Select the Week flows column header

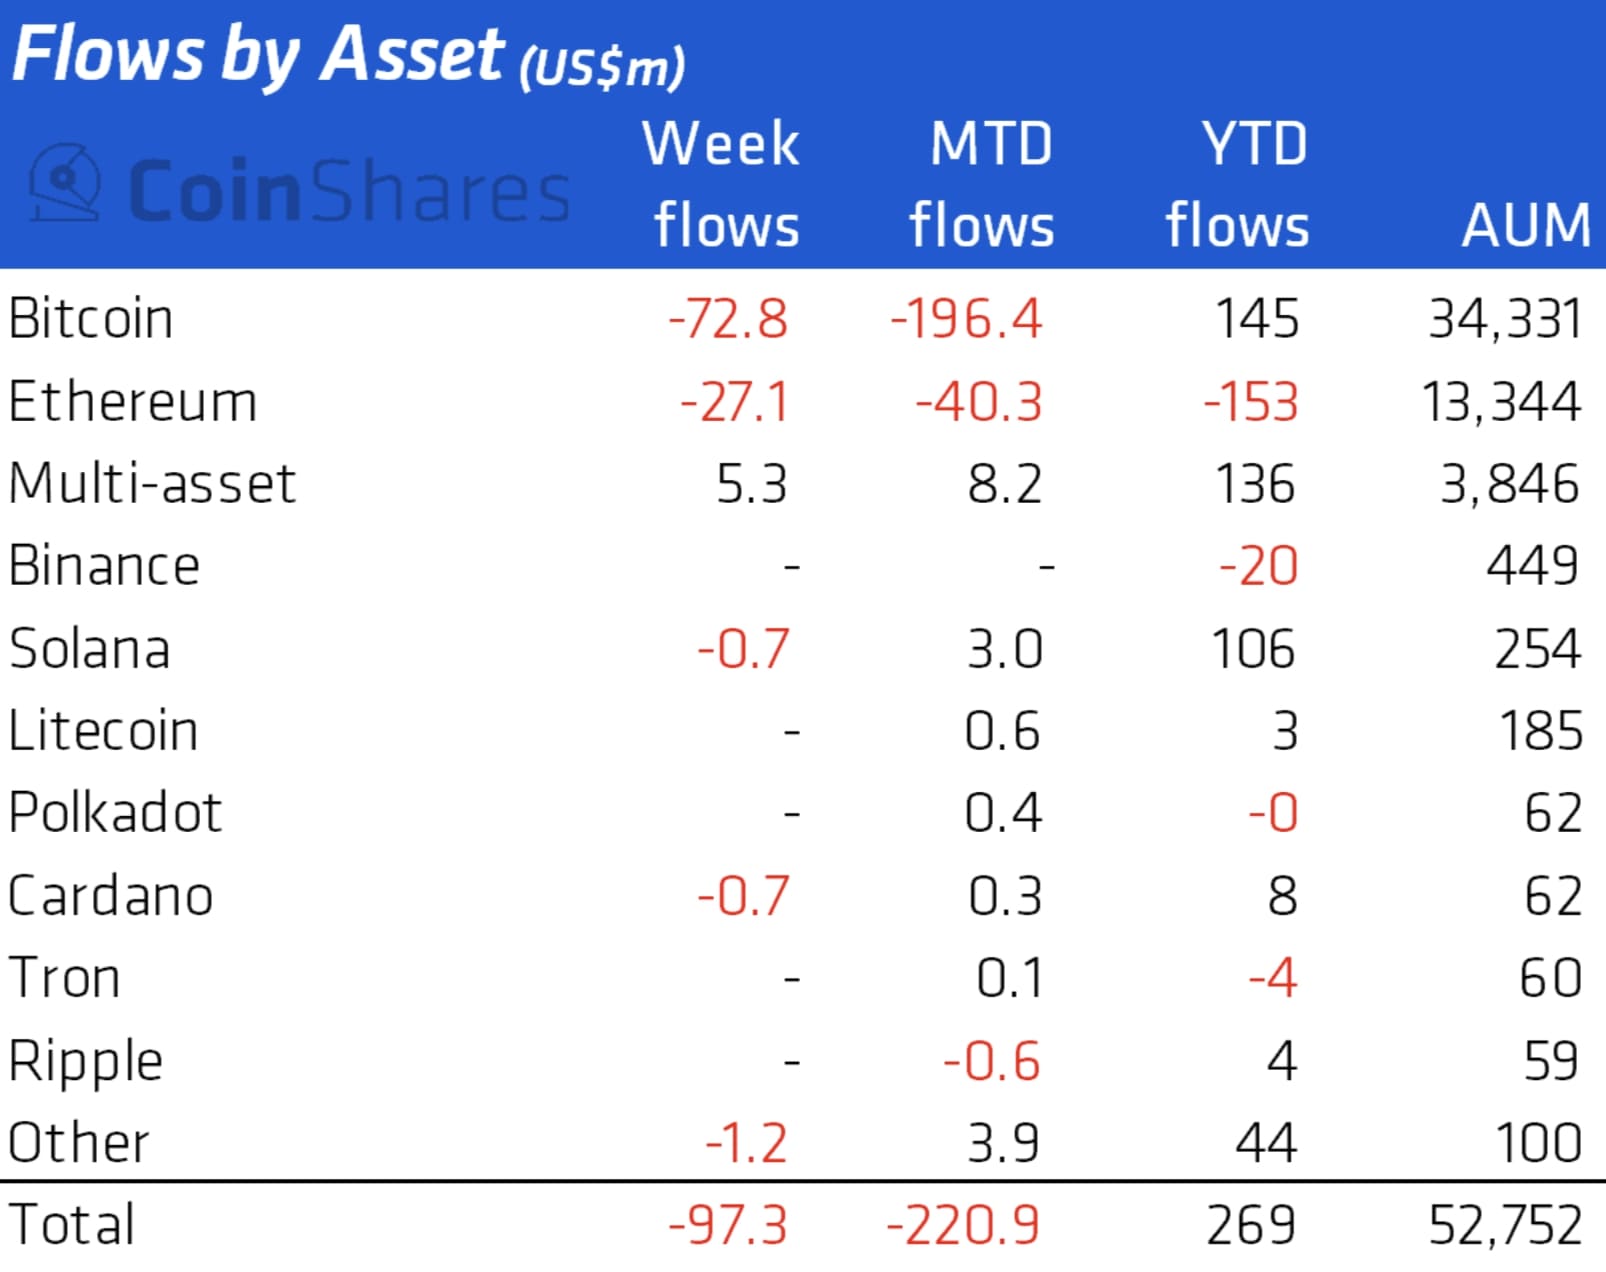click(723, 184)
